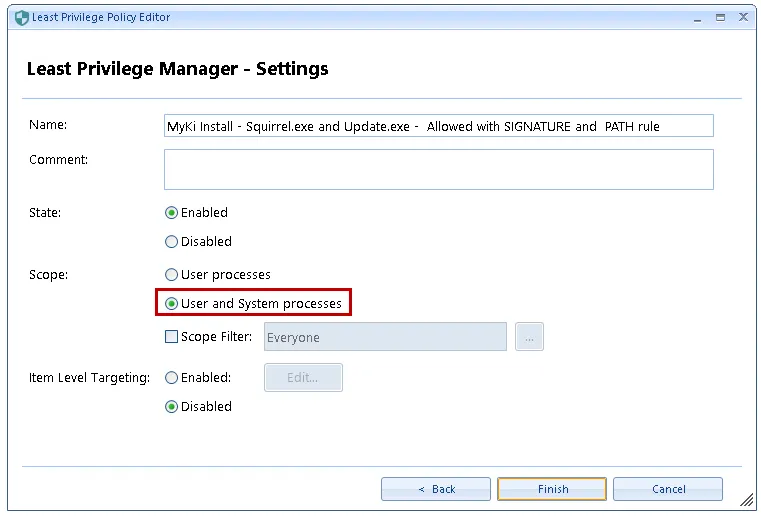Enable Item Level Targeting radio option
The image size is (761, 516).
(172, 378)
